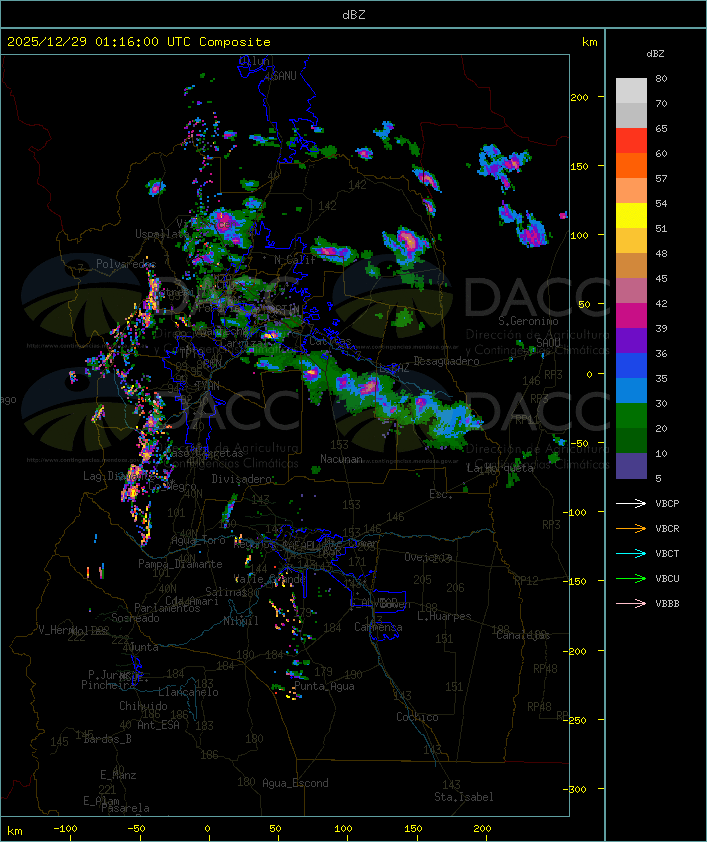The height and width of the screenshot is (842, 707).
Task: Click the 'dBZ' heading above the color scale
Action: click(x=655, y=54)
